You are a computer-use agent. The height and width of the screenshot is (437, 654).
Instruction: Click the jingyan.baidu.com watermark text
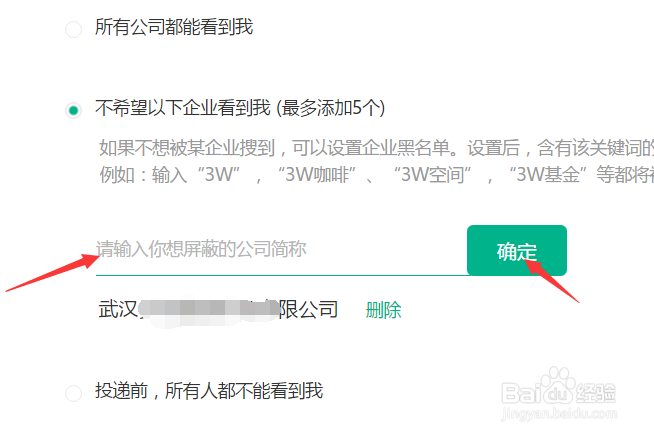[559, 413]
